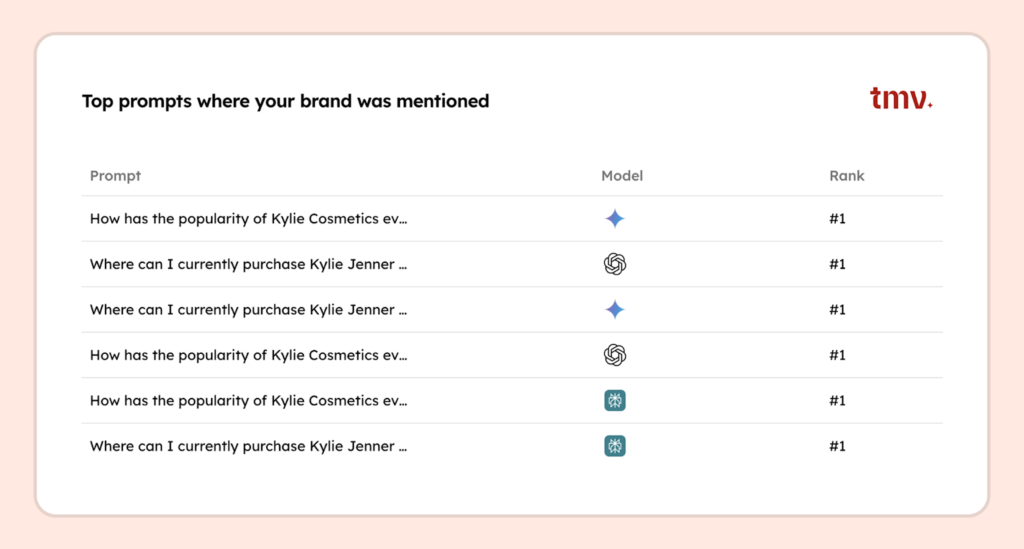Select the ChatGPT icon in the fourth row

click(614, 355)
